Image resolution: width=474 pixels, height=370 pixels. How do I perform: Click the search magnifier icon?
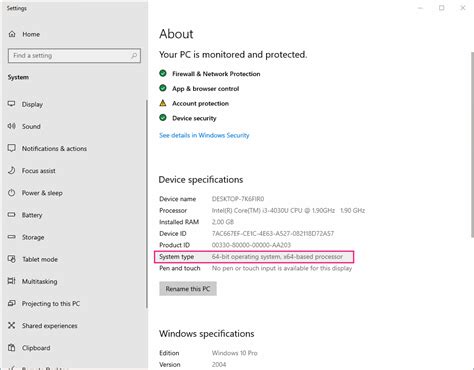[x=134, y=56]
